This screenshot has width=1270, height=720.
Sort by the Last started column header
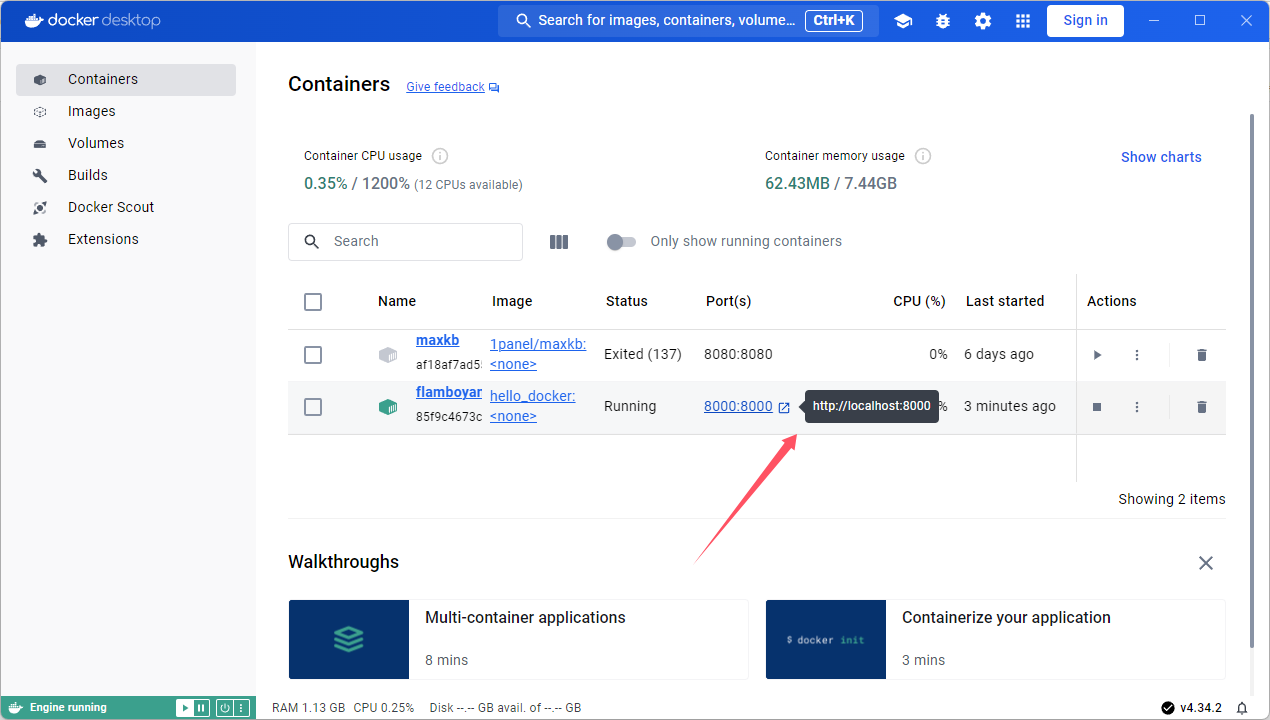[1005, 302]
